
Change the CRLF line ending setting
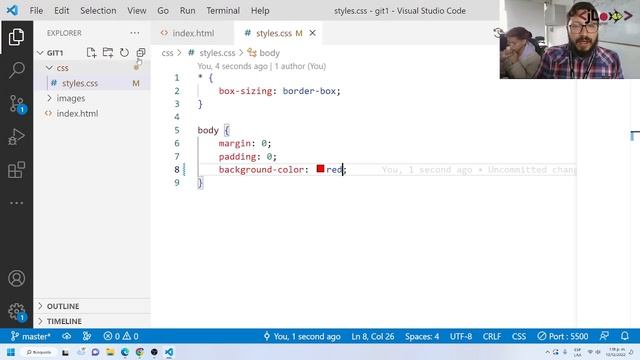coord(492,336)
